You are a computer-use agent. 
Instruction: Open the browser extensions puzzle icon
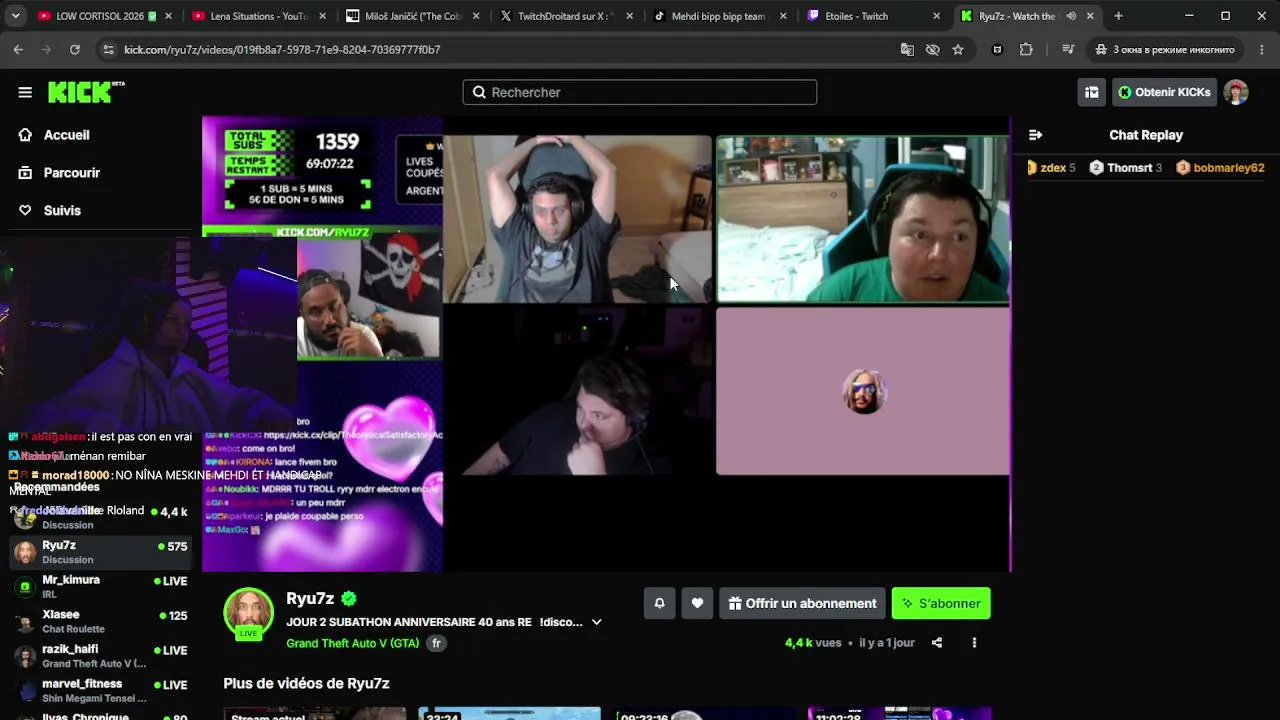point(1026,49)
